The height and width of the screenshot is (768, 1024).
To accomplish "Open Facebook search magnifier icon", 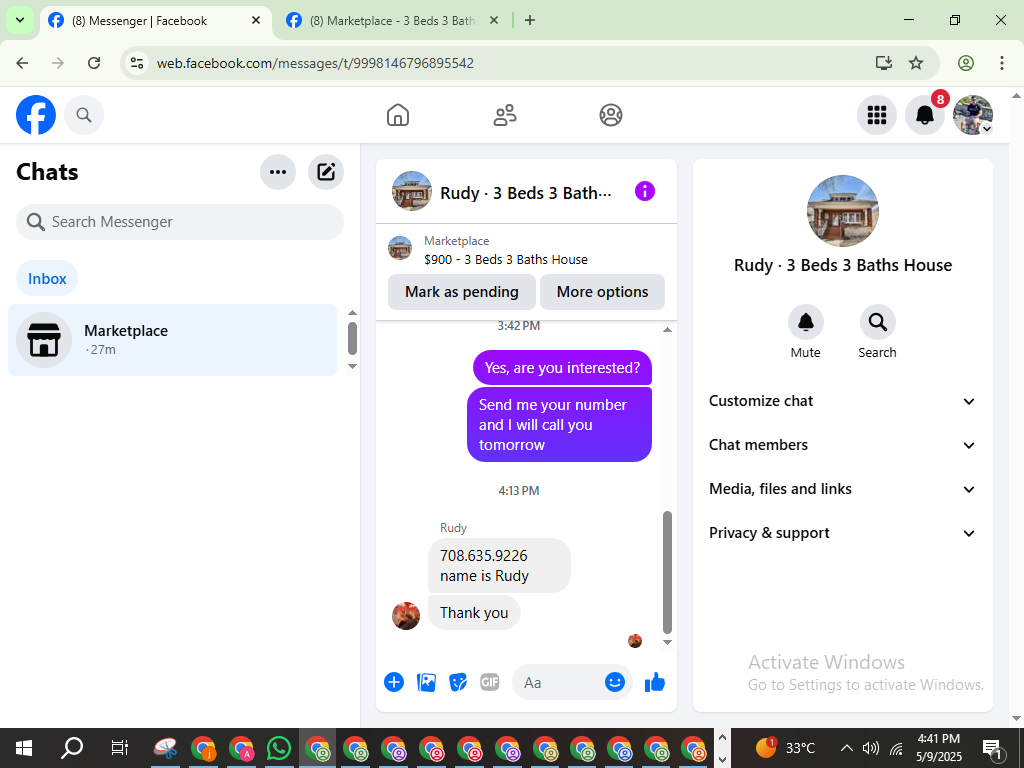I will pyautogui.click(x=84, y=115).
